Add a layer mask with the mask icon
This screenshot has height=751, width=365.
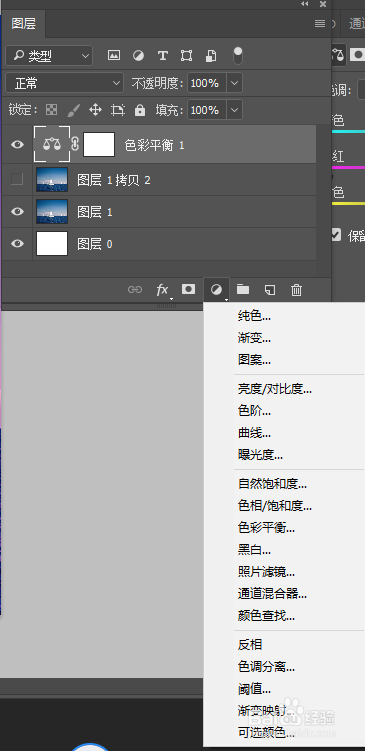188,289
